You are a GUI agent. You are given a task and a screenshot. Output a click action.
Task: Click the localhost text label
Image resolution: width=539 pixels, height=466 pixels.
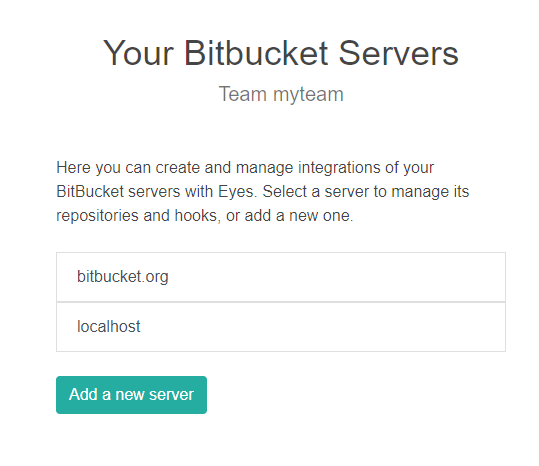coord(109,326)
